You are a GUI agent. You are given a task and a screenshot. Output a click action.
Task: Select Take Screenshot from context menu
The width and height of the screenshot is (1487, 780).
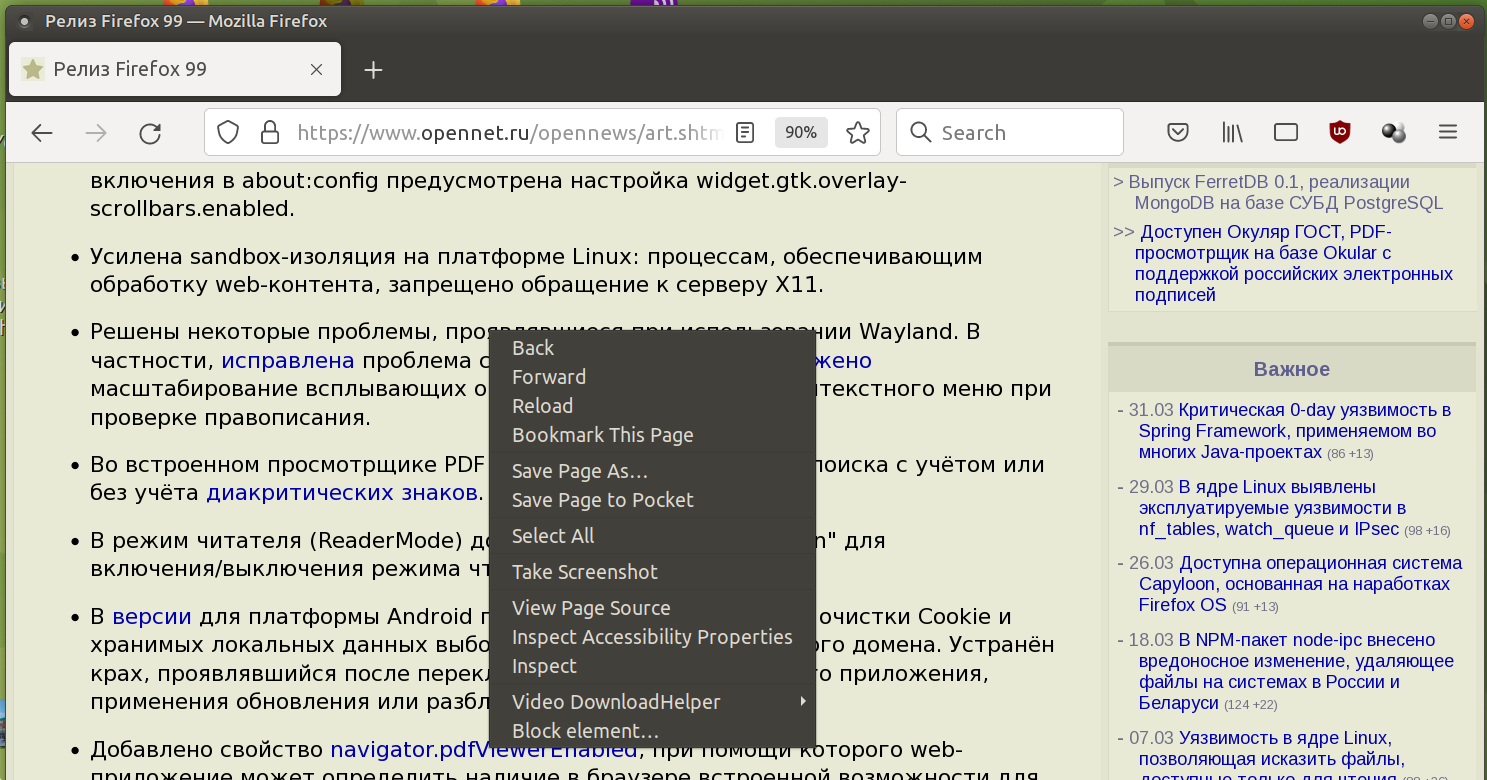[585, 572]
